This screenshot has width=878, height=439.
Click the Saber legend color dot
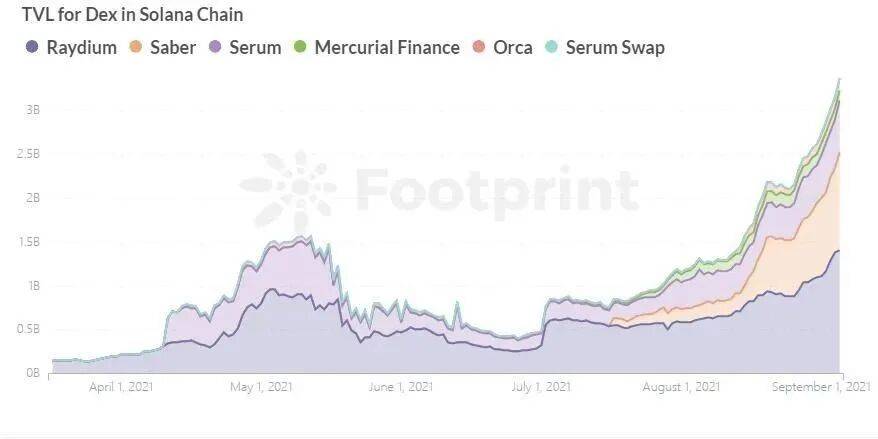click(136, 48)
